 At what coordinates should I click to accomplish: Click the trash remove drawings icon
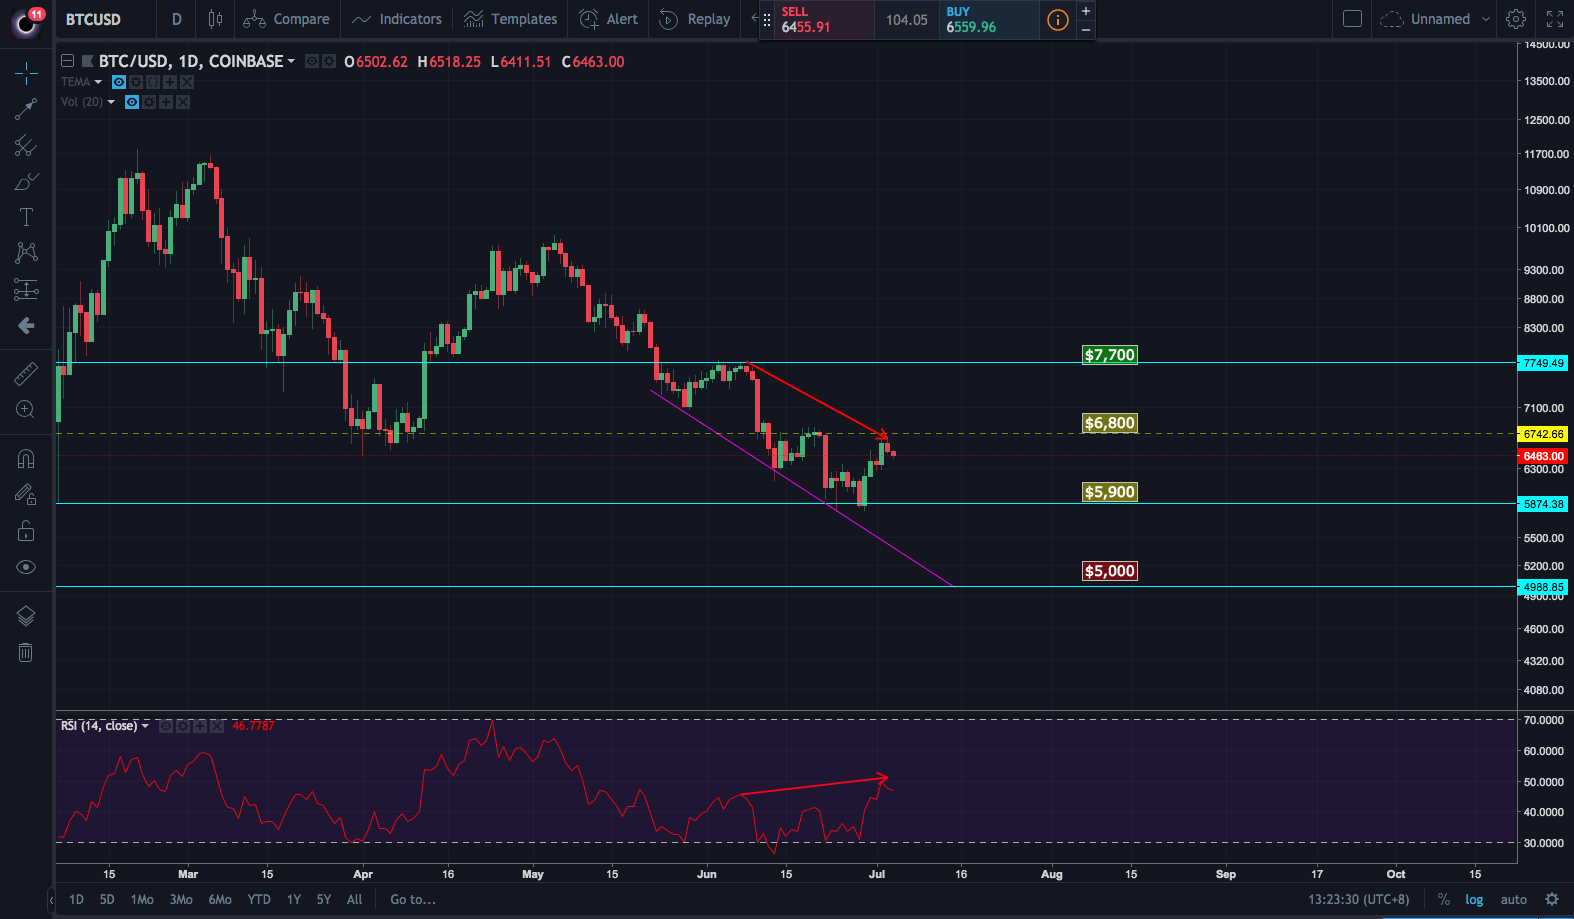[x=26, y=652]
